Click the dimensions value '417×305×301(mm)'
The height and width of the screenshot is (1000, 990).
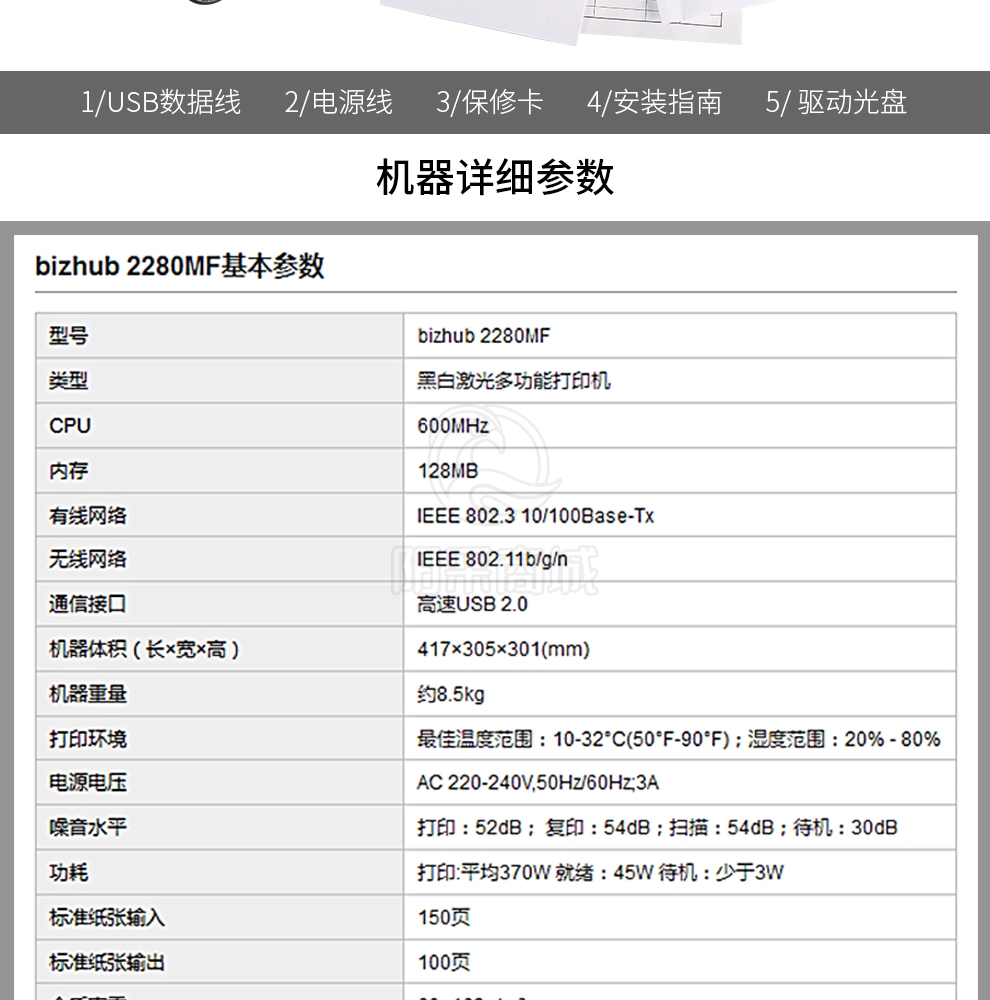coord(503,650)
